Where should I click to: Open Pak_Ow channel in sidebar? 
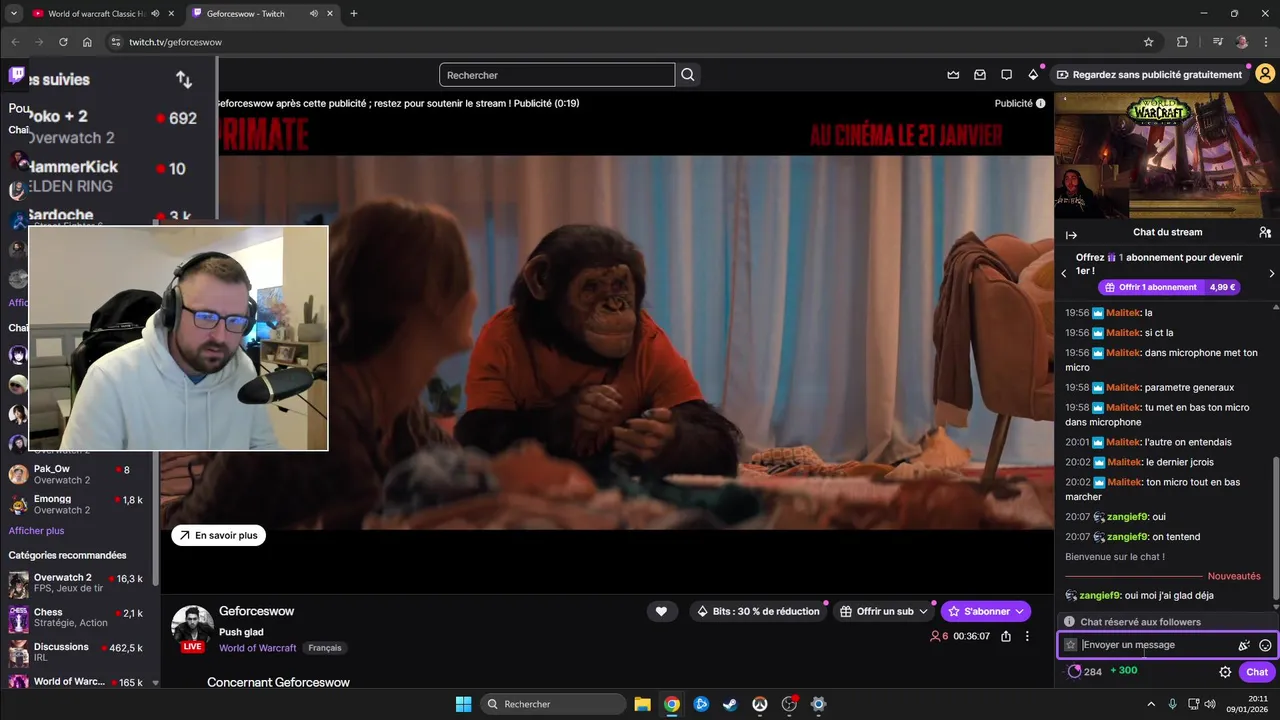point(76,475)
